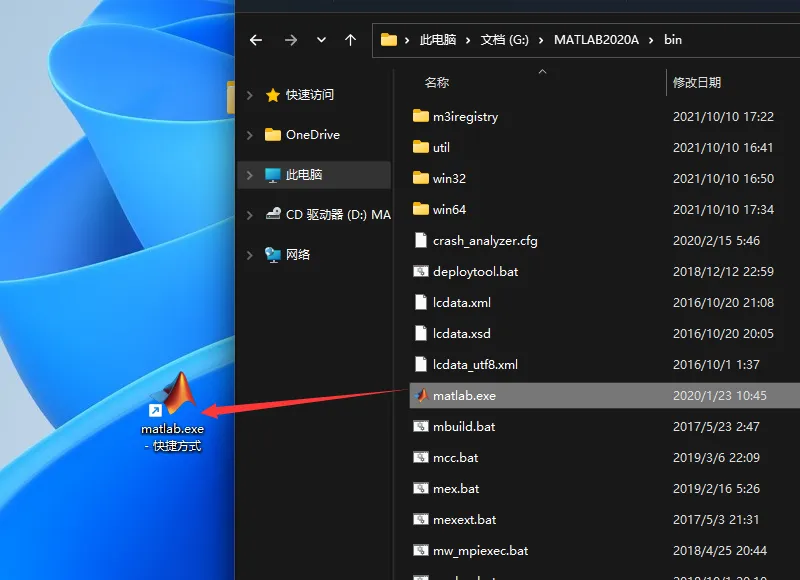Select lcdata.xsd file icon

[x=420, y=333]
